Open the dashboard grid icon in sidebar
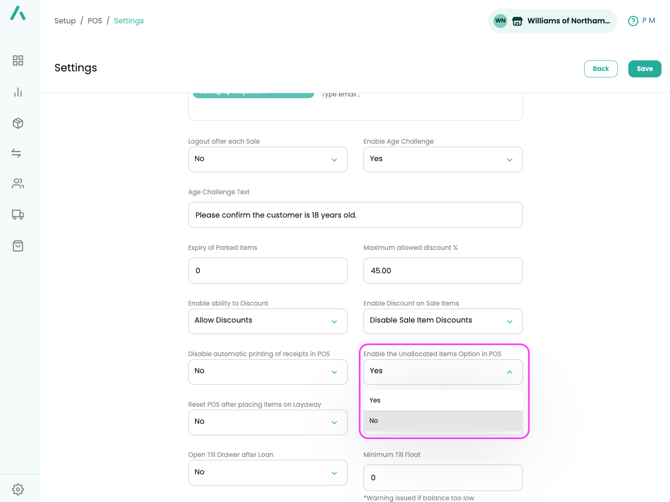 (x=18, y=61)
